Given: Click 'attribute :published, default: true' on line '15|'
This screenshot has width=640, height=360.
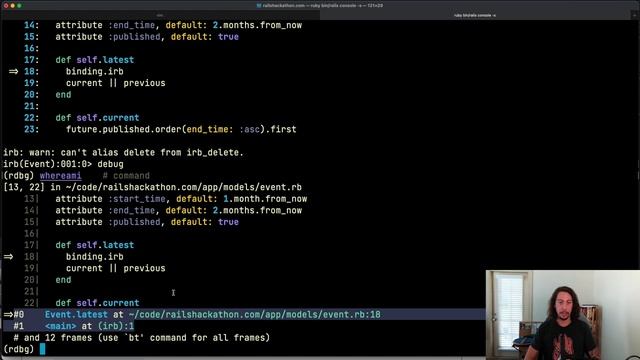Looking at the screenshot, I should [147, 222].
